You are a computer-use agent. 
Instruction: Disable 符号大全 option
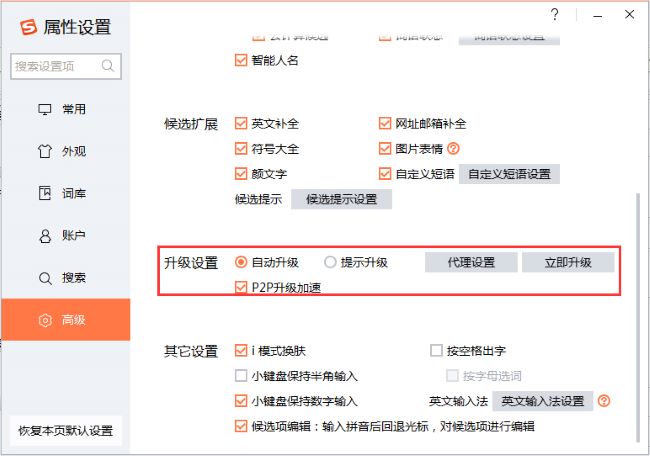241,148
